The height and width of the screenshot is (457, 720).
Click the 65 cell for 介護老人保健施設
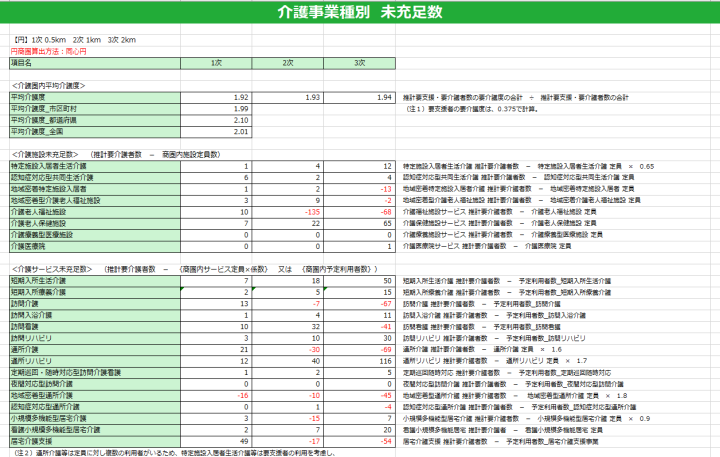click(360, 224)
